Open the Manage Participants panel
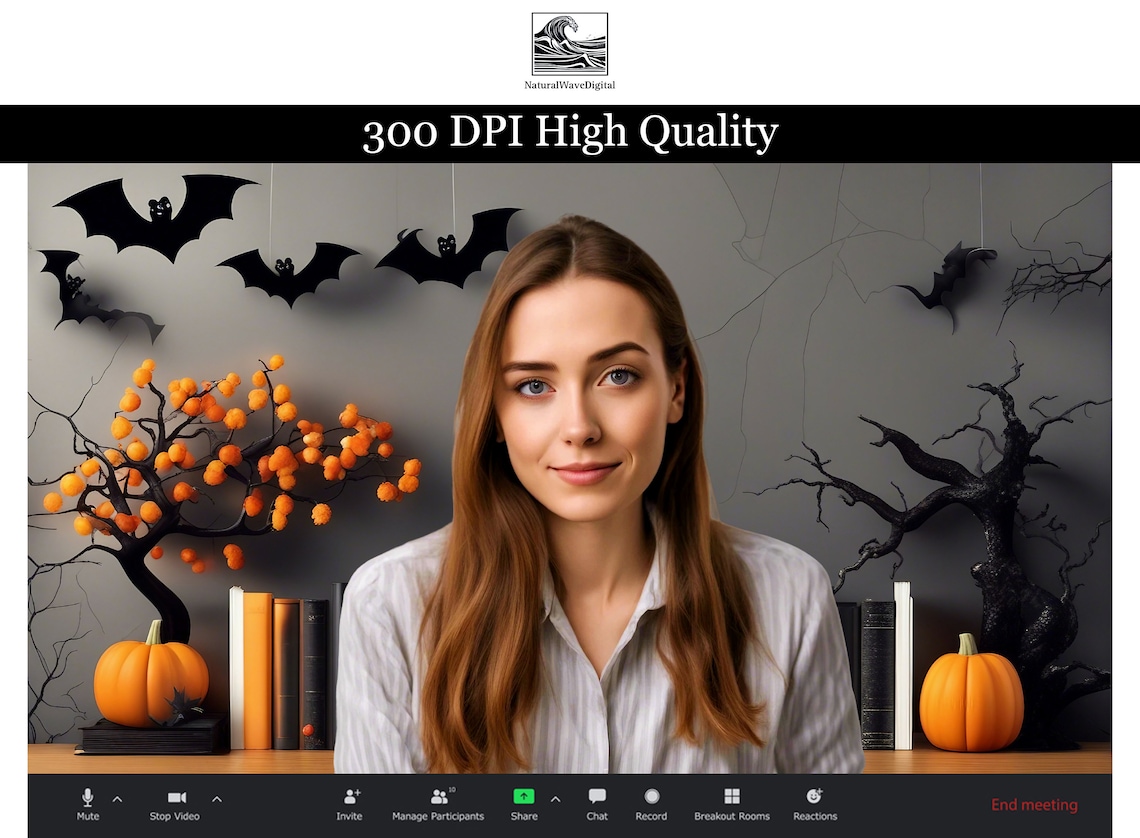The height and width of the screenshot is (838, 1140). coord(438,798)
